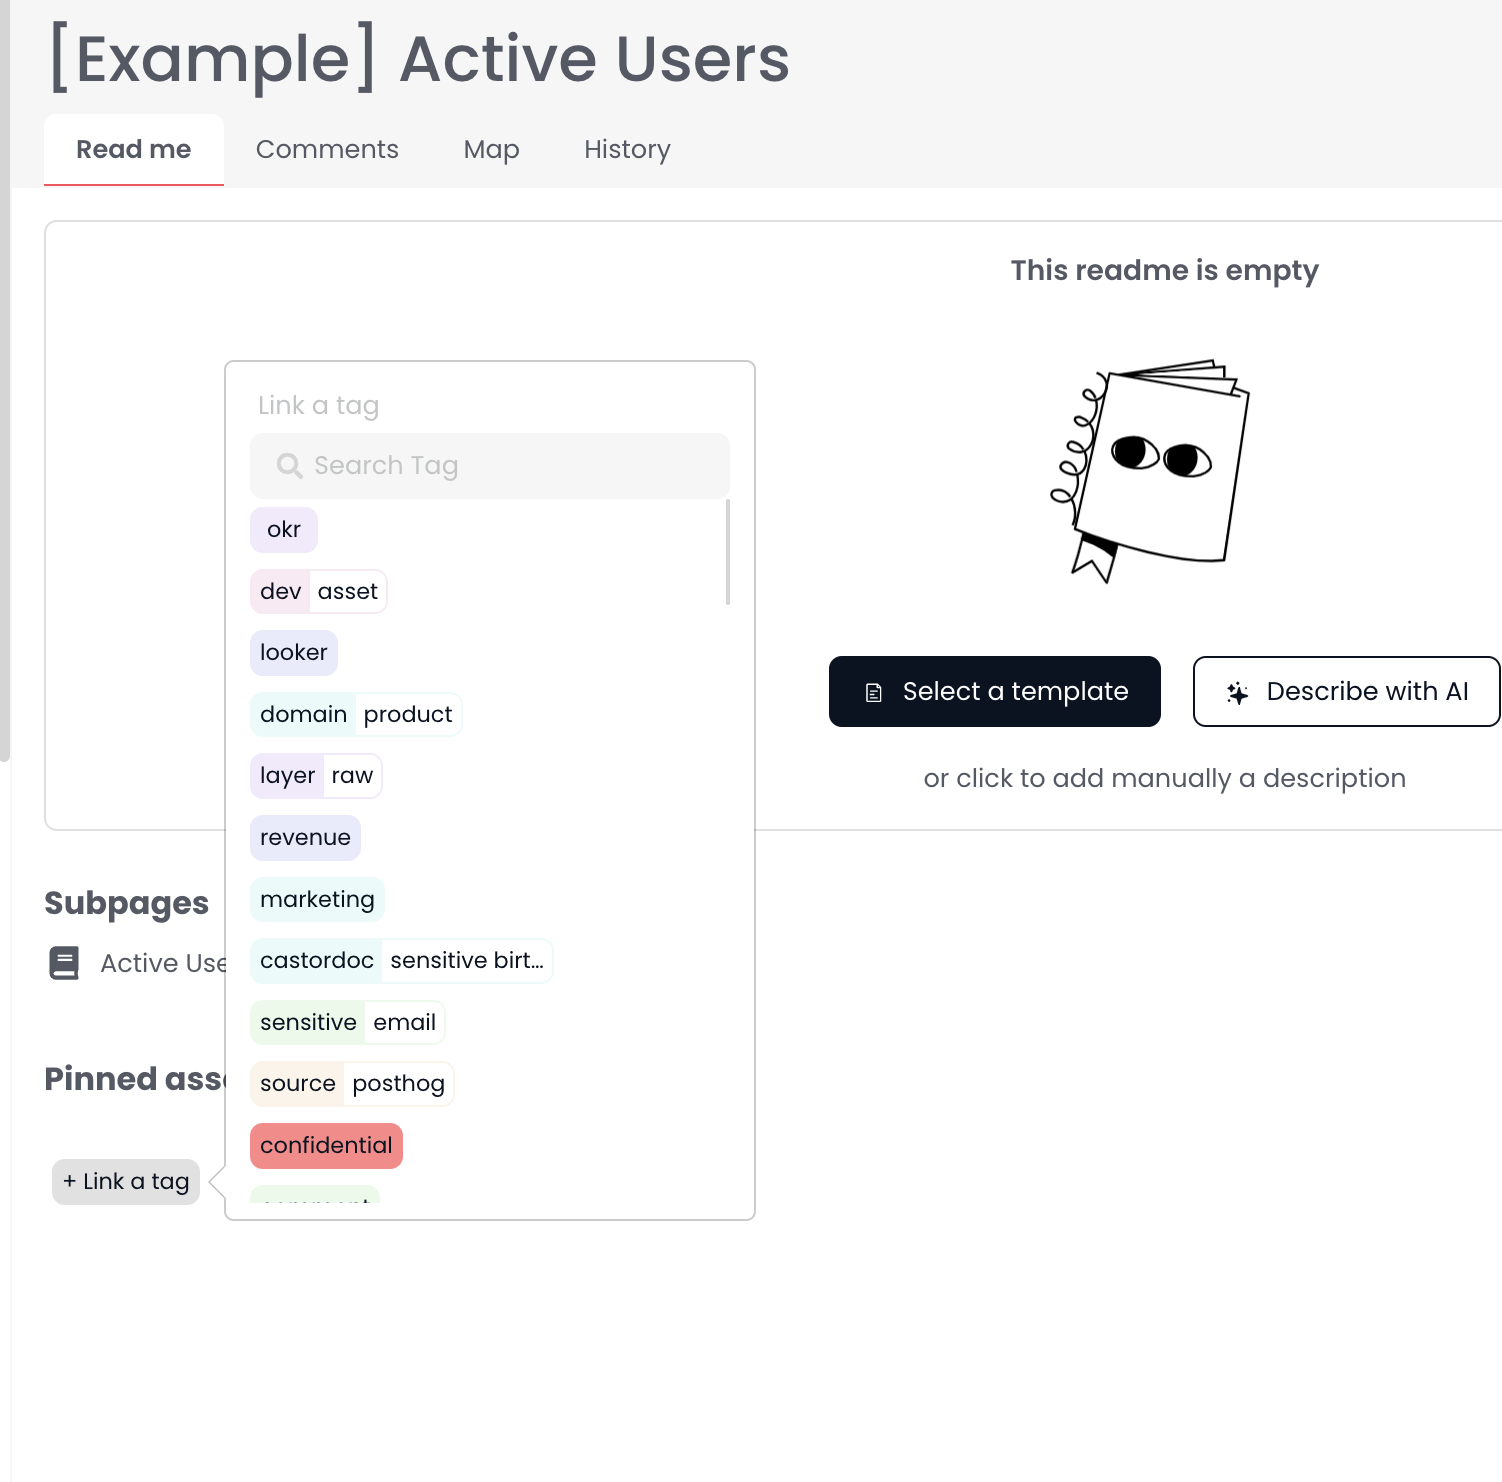
Task: Open the History tab
Action: pyautogui.click(x=627, y=150)
